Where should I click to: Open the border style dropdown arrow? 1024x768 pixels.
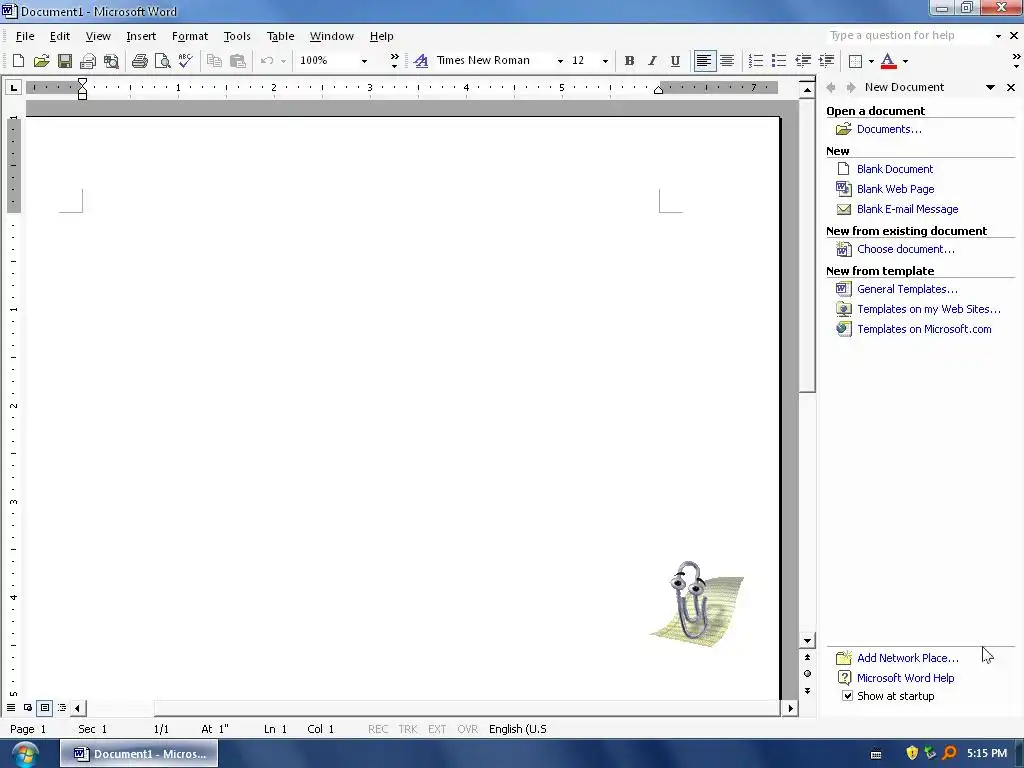[871, 61]
